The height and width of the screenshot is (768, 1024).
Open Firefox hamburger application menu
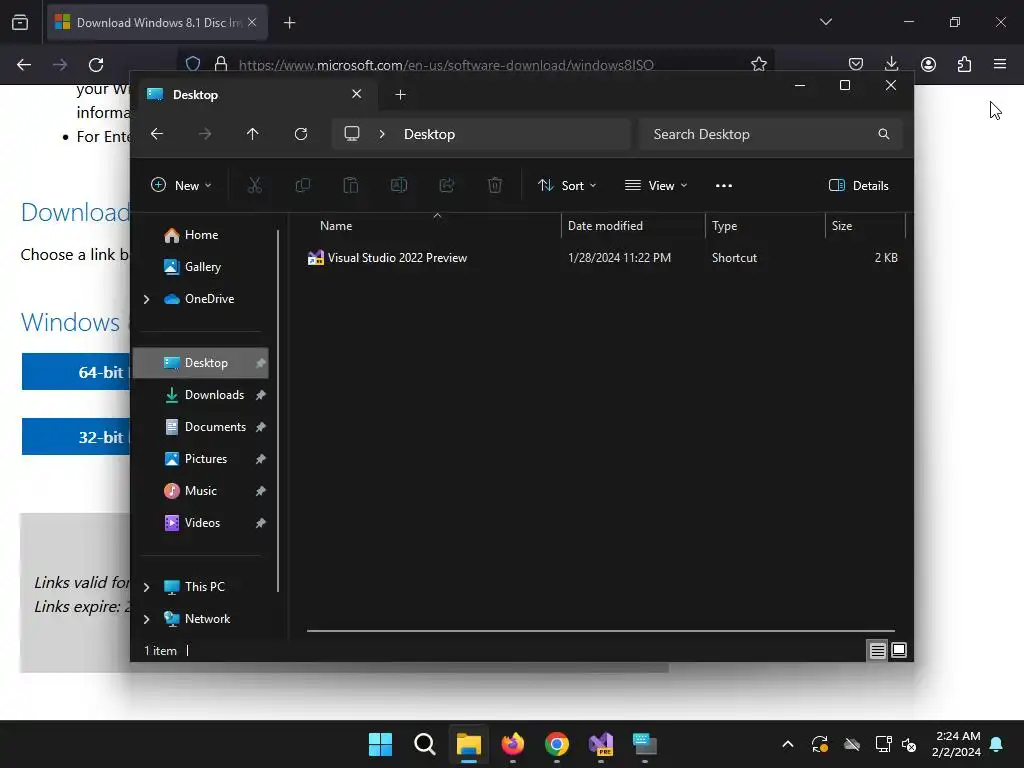(x=1000, y=64)
